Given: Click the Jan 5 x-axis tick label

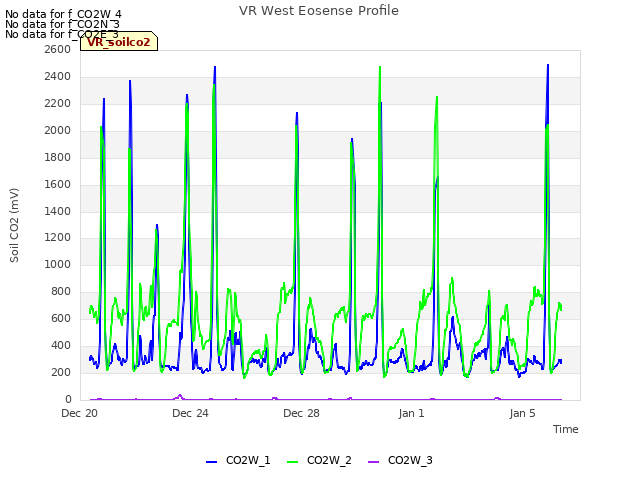Looking at the screenshot, I should tap(522, 413).
